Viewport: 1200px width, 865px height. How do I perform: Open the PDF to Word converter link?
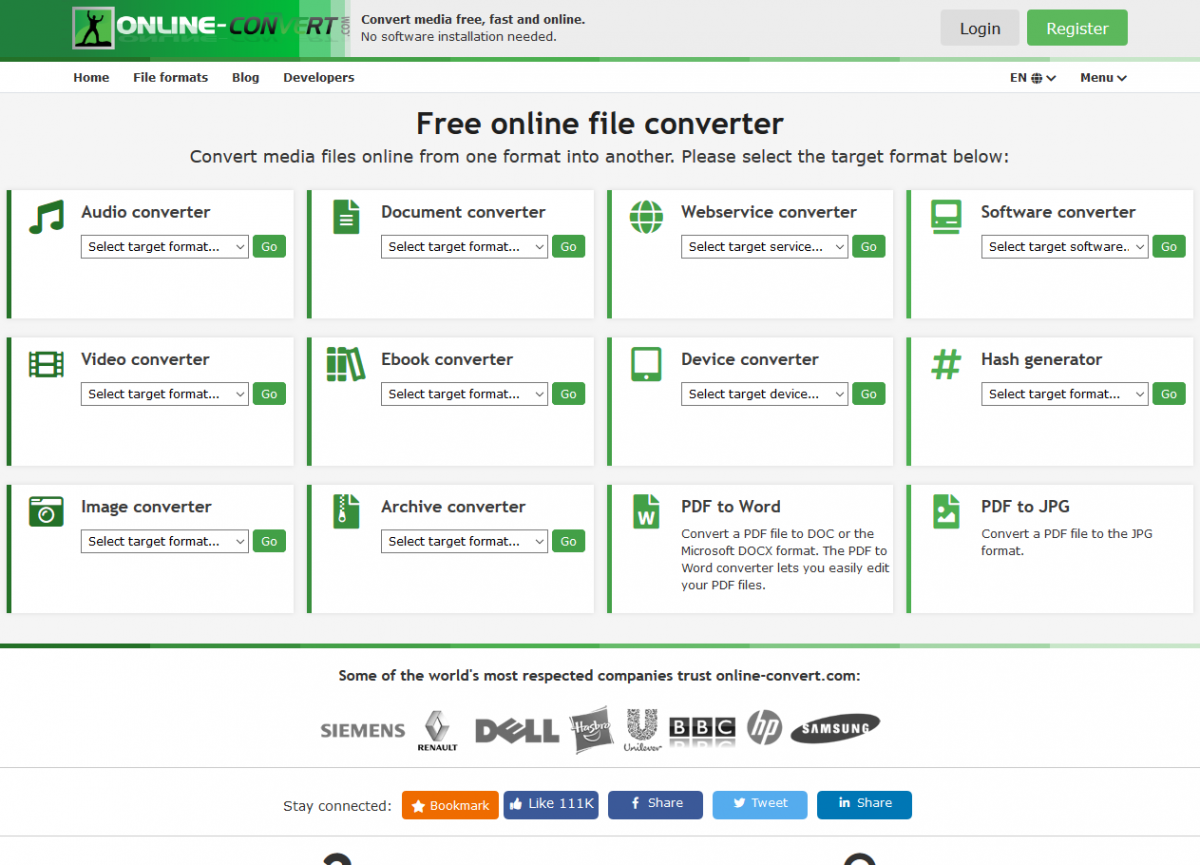pyautogui.click(x=730, y=507)
